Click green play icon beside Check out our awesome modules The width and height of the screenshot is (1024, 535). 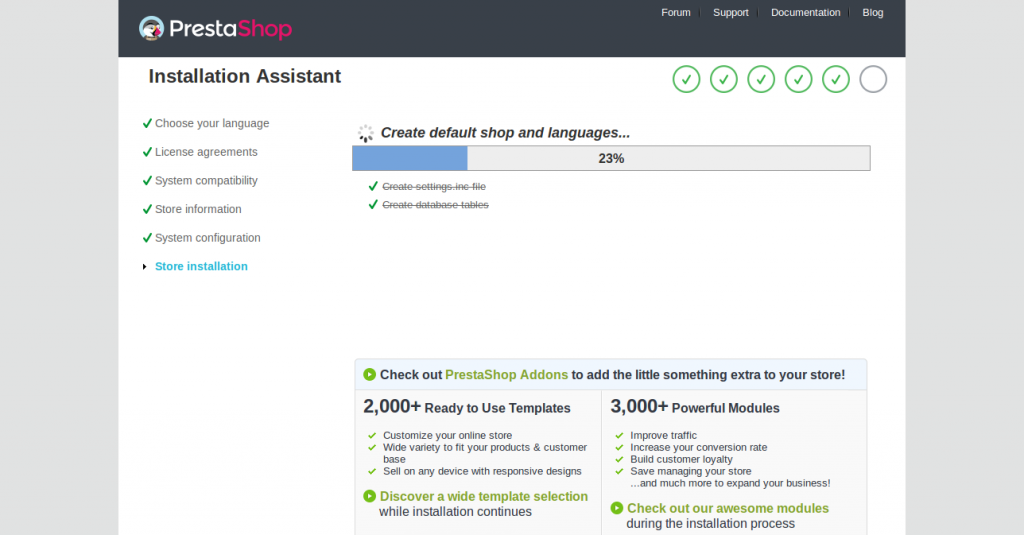tap(616, 508)
